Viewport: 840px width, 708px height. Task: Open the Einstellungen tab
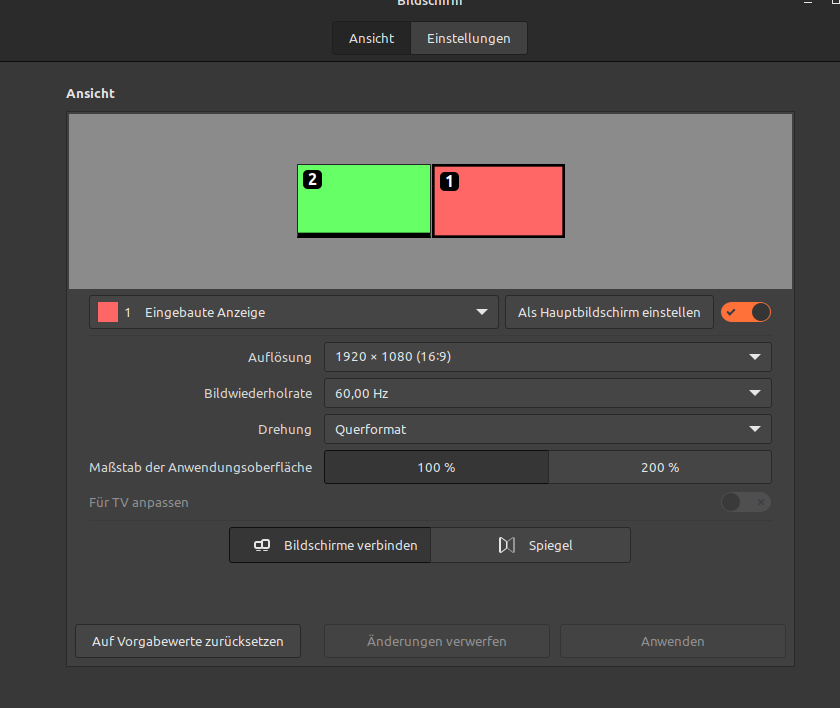(469, 39)
